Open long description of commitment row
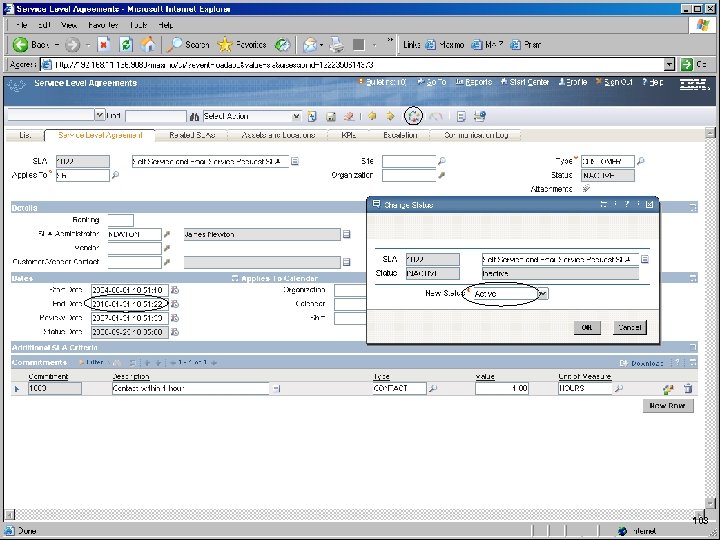720x540 pixels. pyautogui.click(x=276, y=388)
